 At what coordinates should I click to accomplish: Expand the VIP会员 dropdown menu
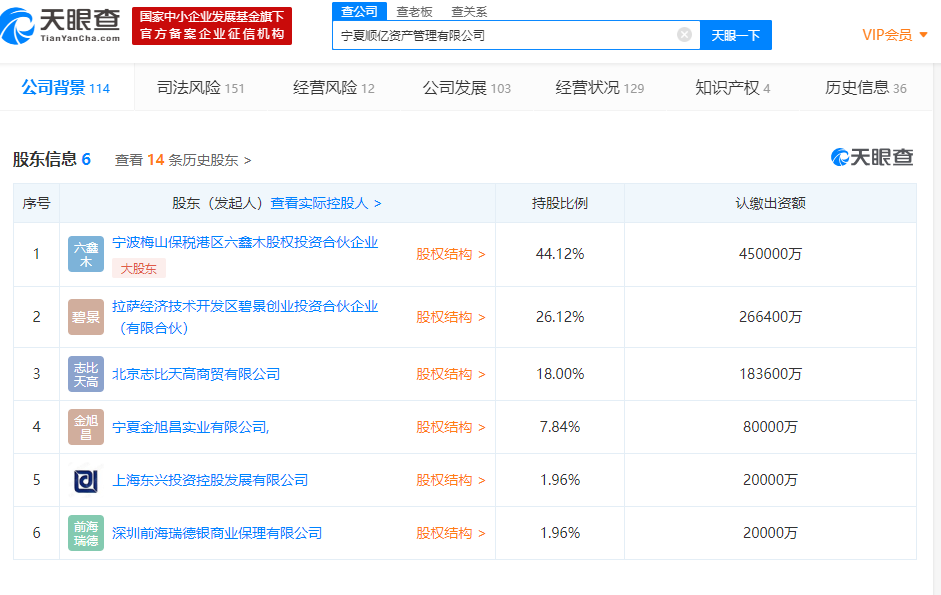point(895,35)
